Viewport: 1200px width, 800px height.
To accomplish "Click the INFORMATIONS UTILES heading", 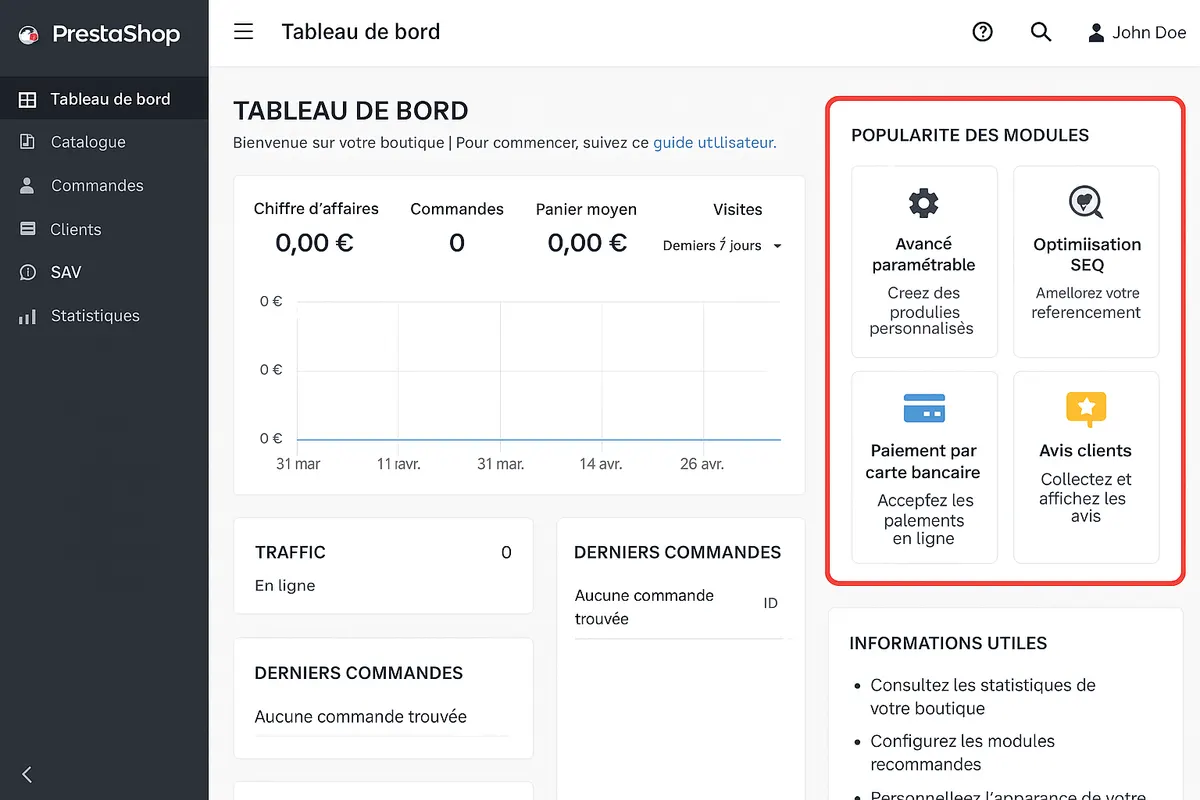I will coord(948,643).
